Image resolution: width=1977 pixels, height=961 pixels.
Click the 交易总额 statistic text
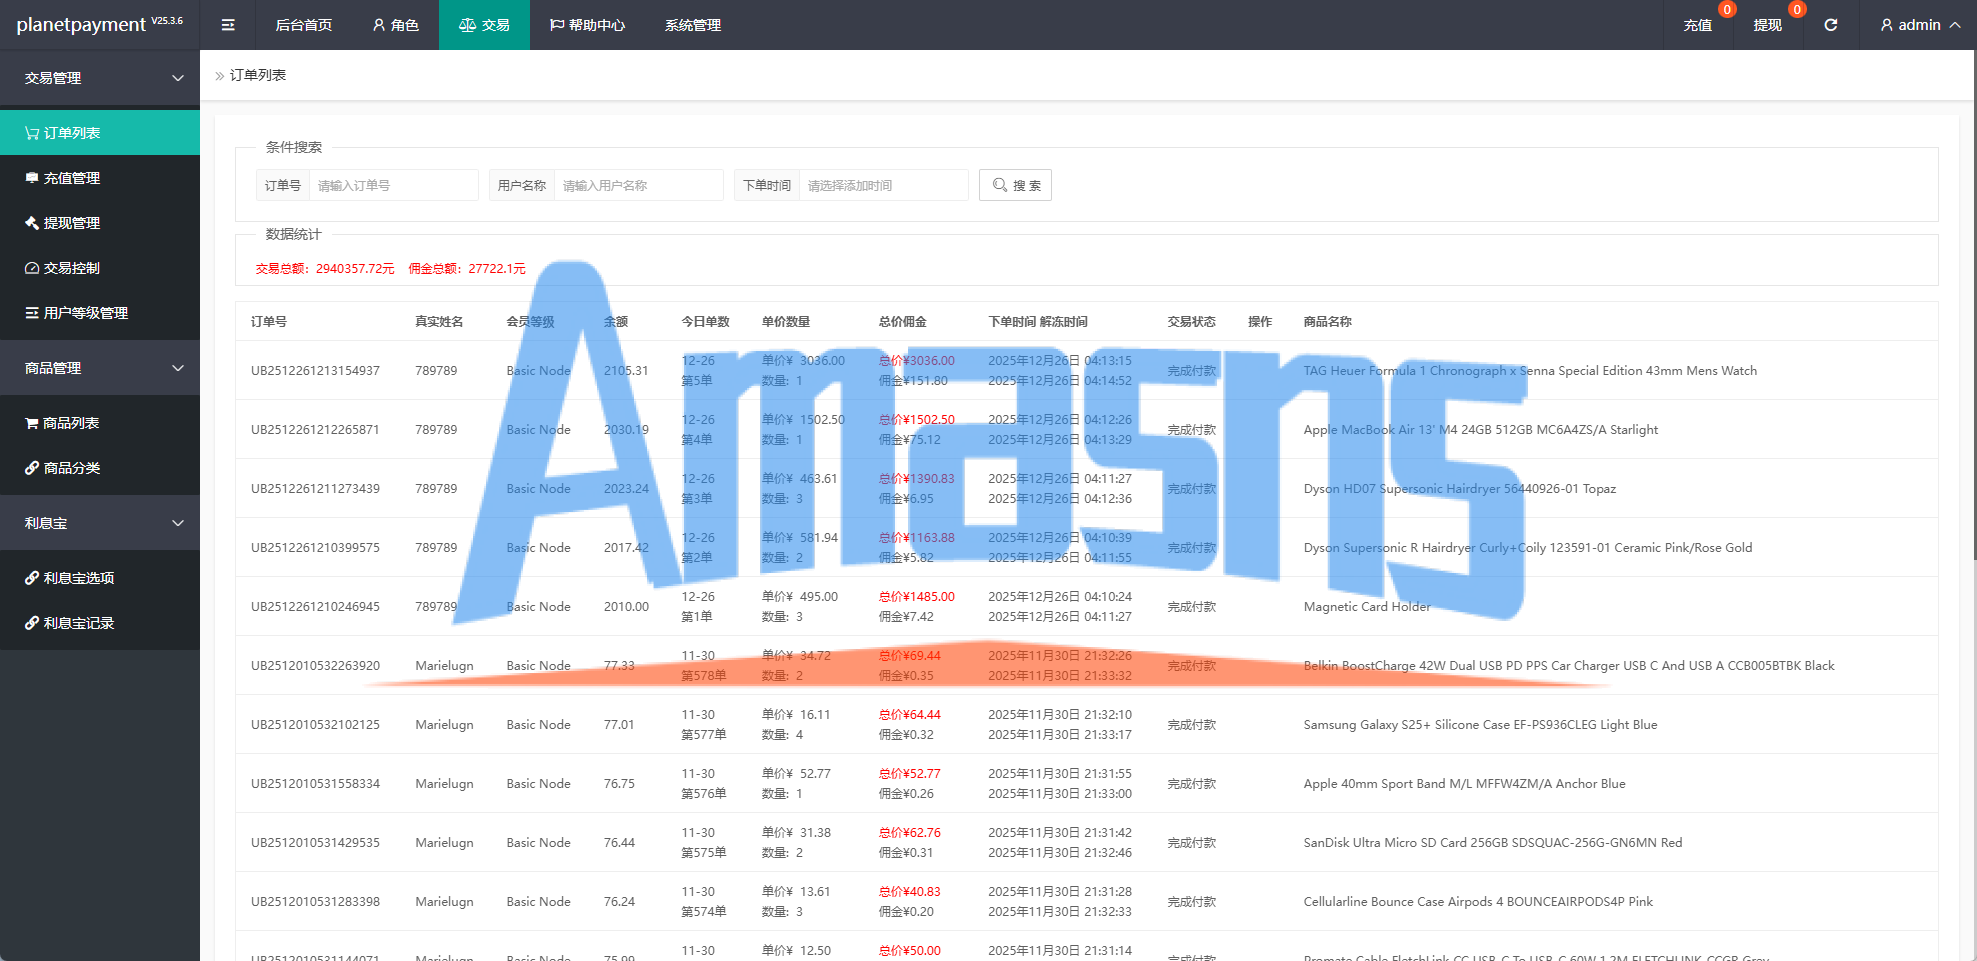coord(325,268)
